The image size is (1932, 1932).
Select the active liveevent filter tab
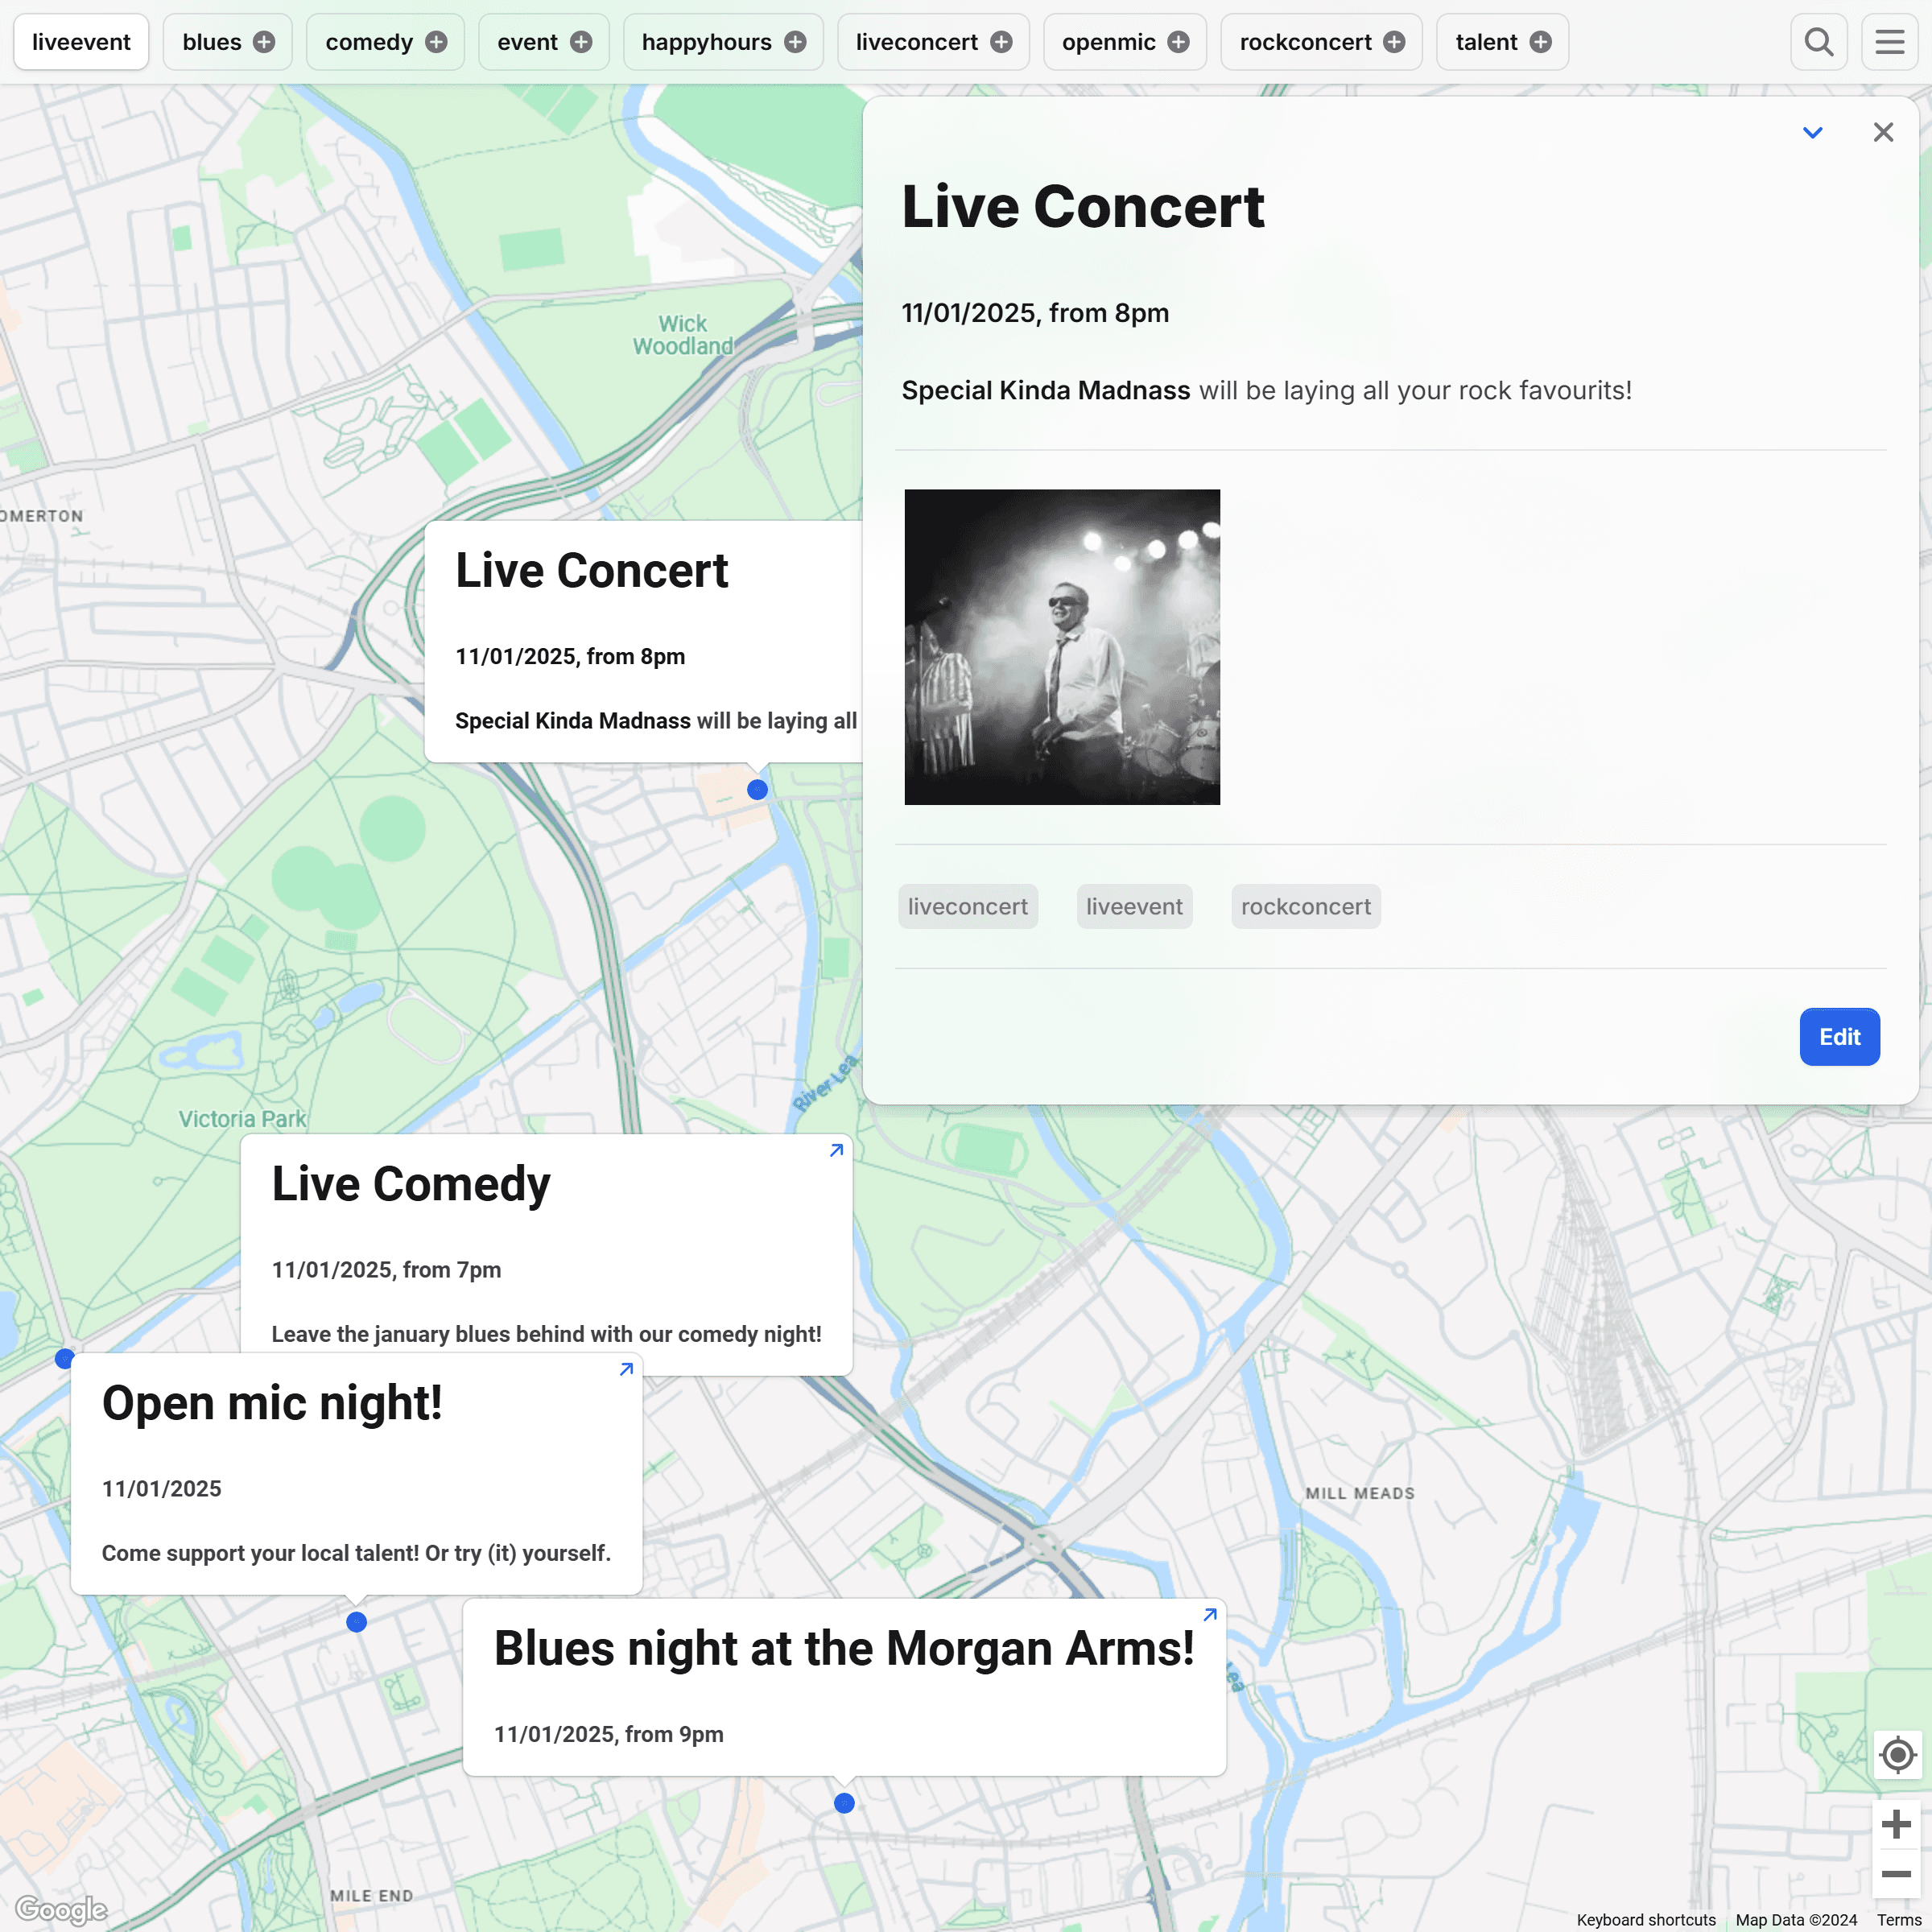pyautogui.click(x=81, y=42)
